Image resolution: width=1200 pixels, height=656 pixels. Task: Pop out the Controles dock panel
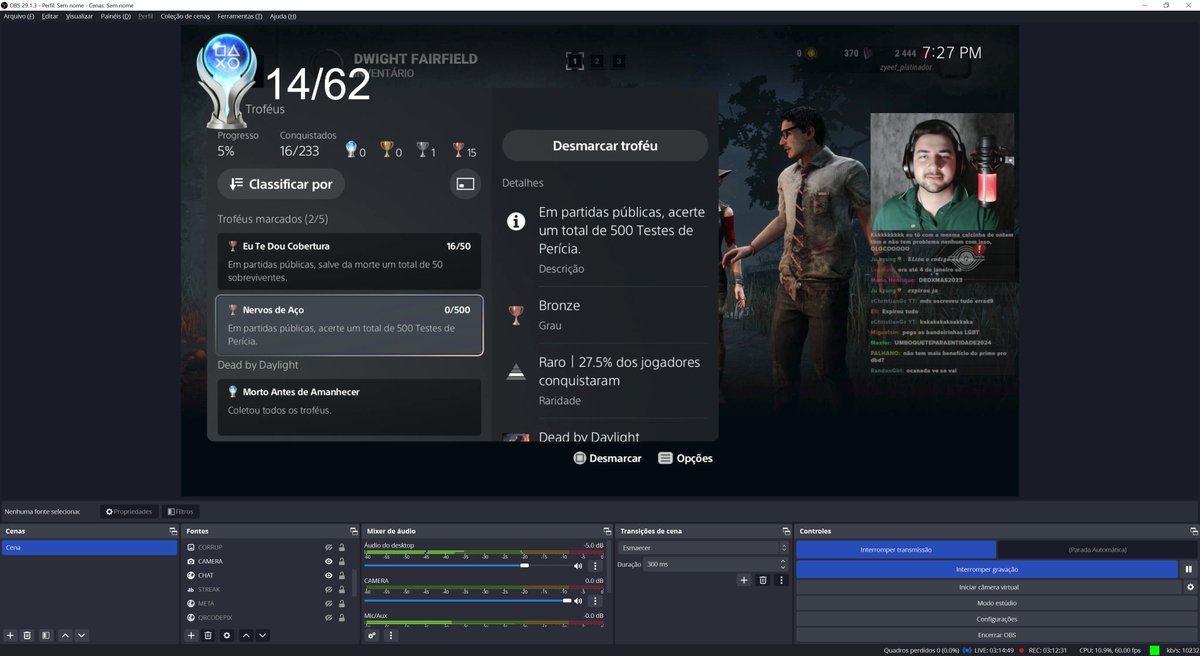1192,531
